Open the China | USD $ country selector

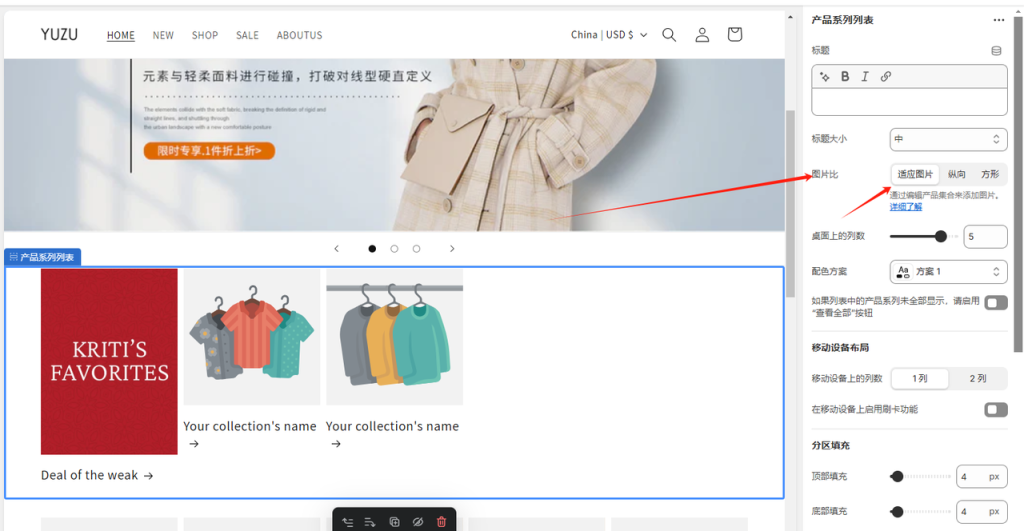point(609,35)
